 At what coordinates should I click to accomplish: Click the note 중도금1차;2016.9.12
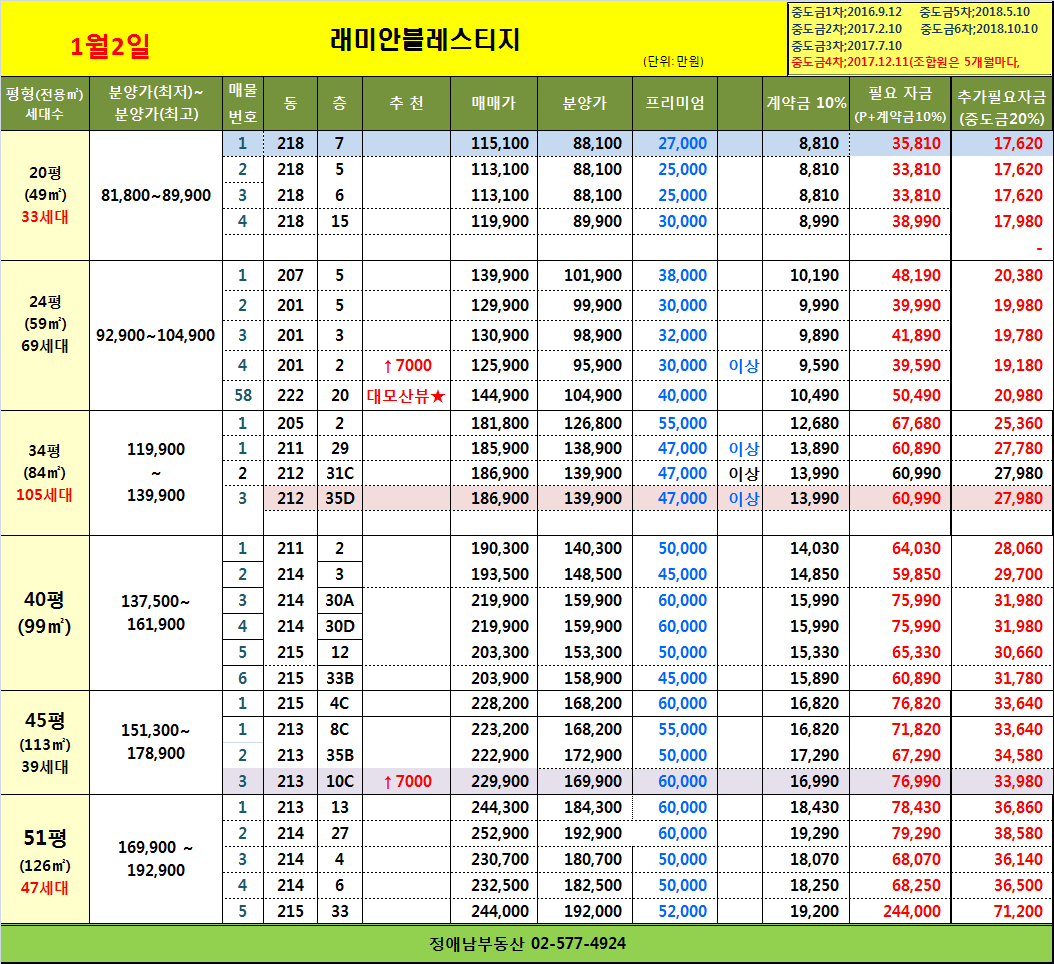846,12
